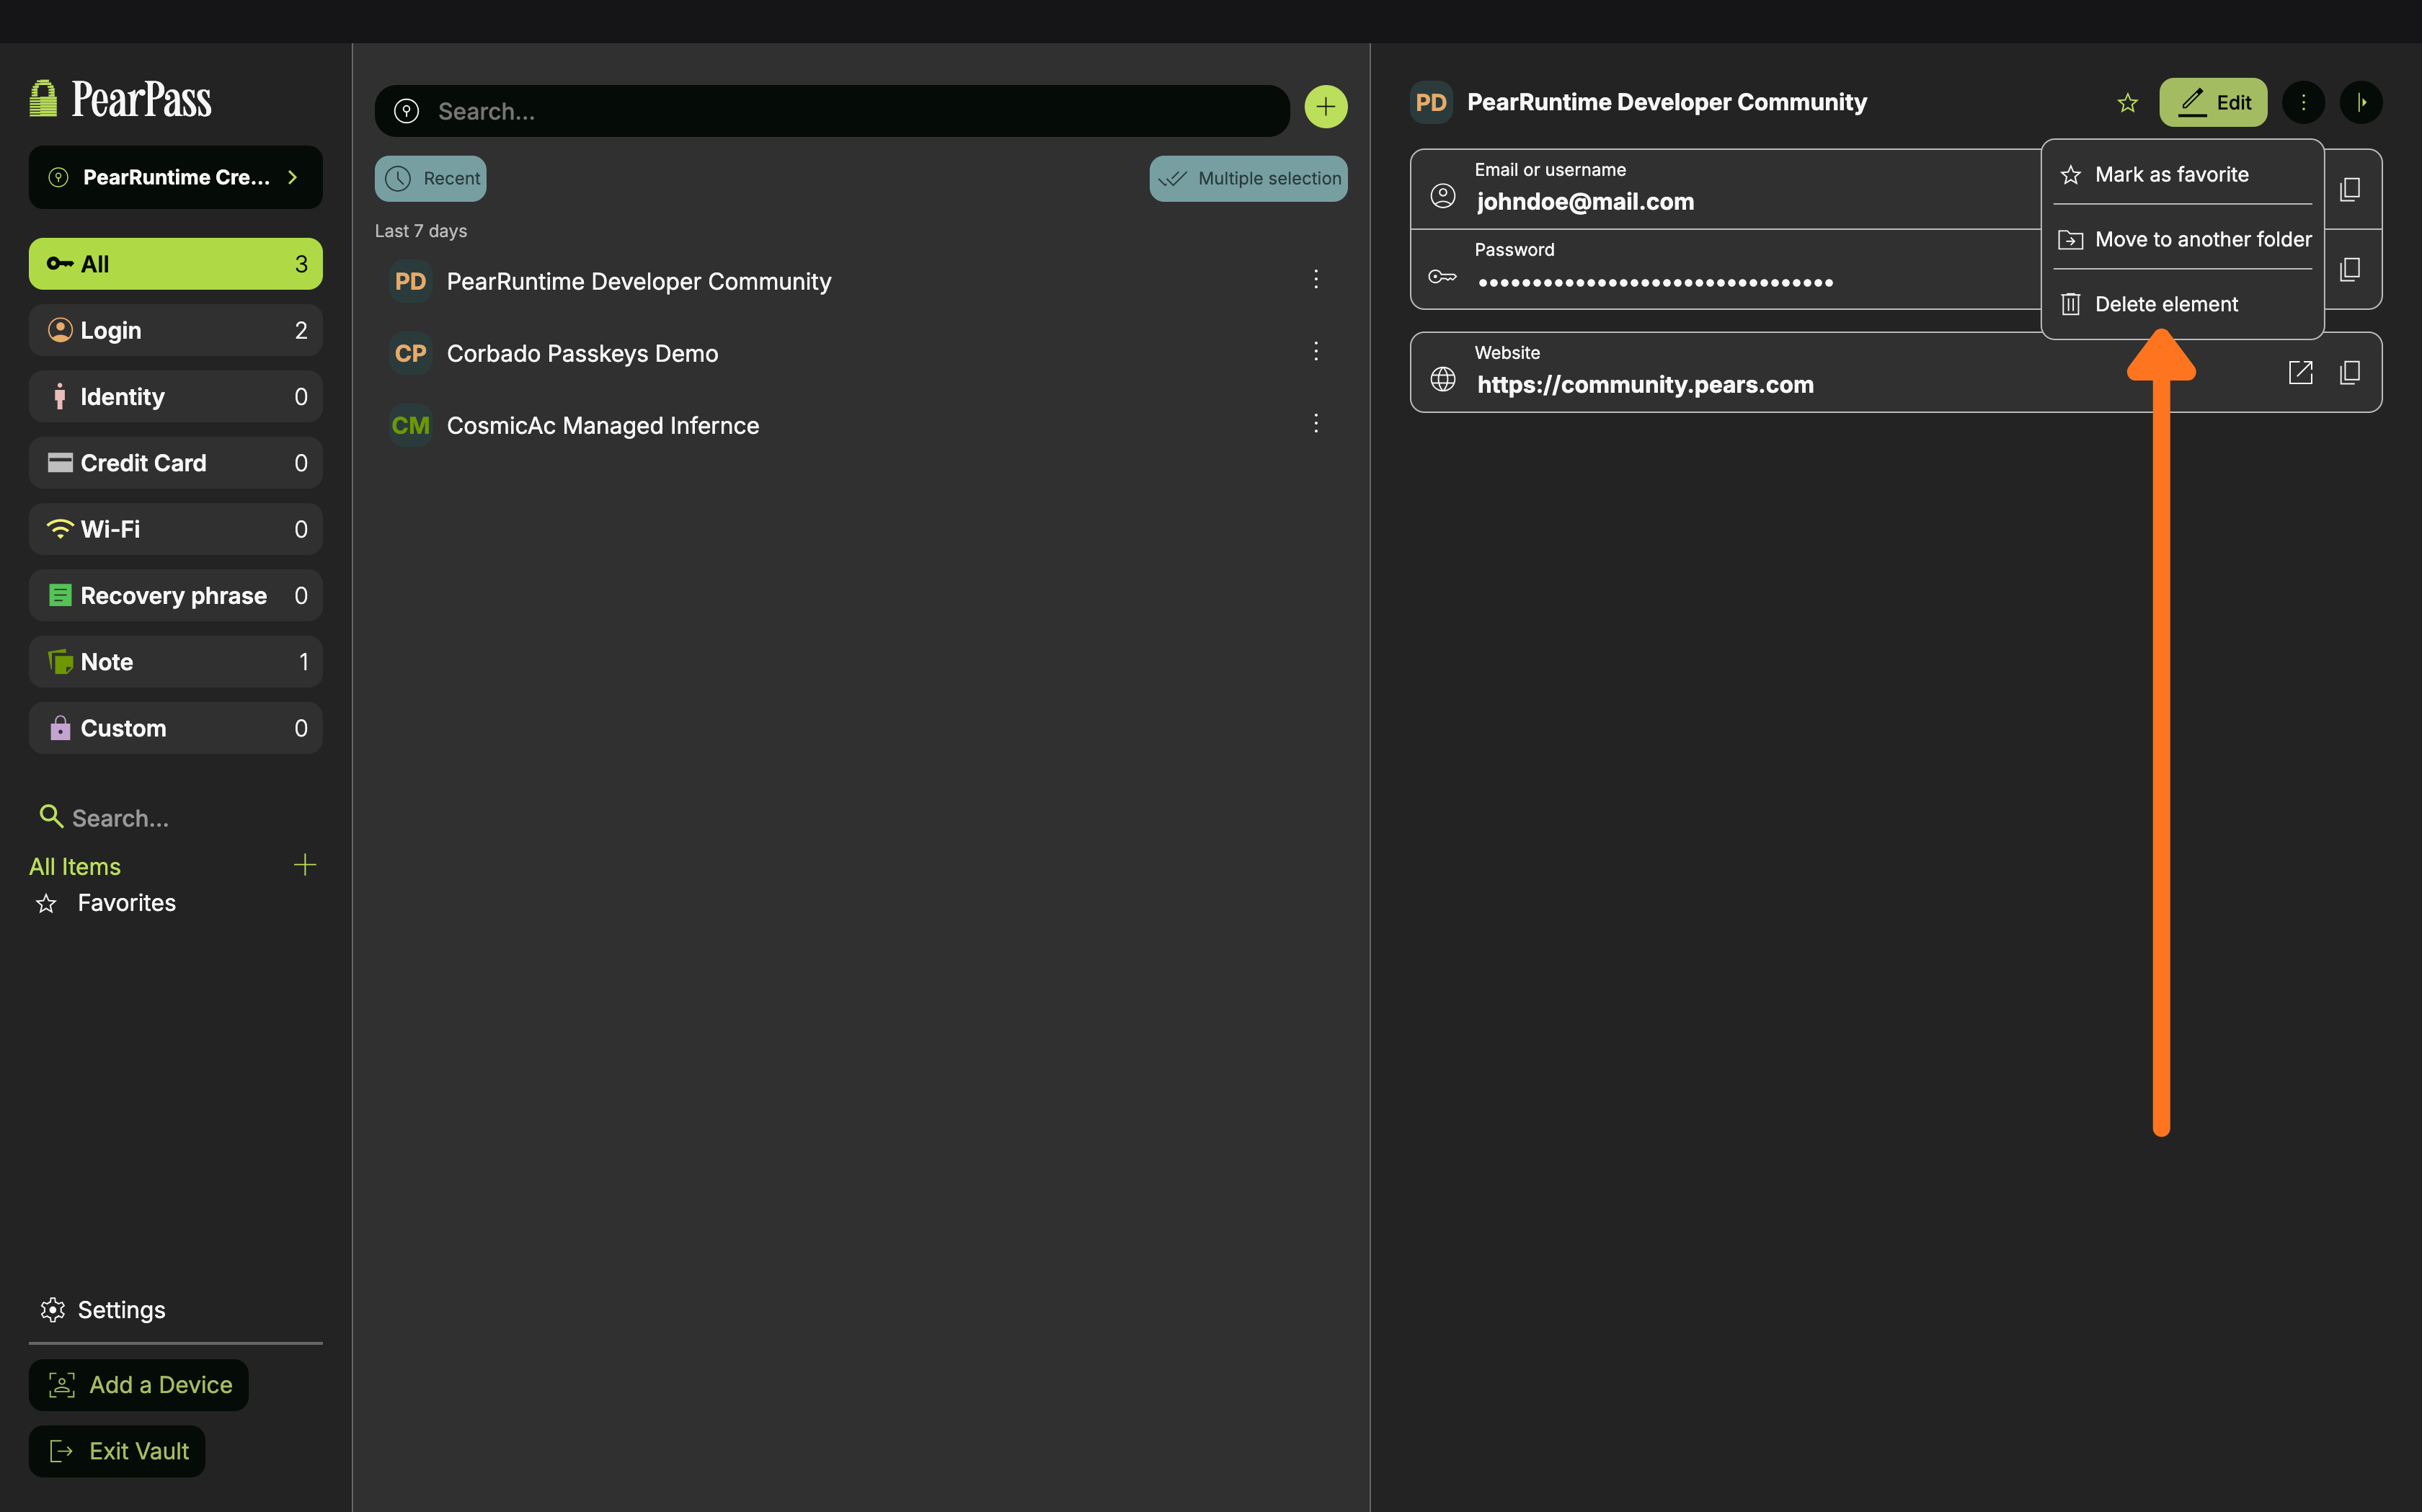The height and width of the screenshot is (1512, 2422).
Task: Open website link in external browser
Action: point(2300,373)
